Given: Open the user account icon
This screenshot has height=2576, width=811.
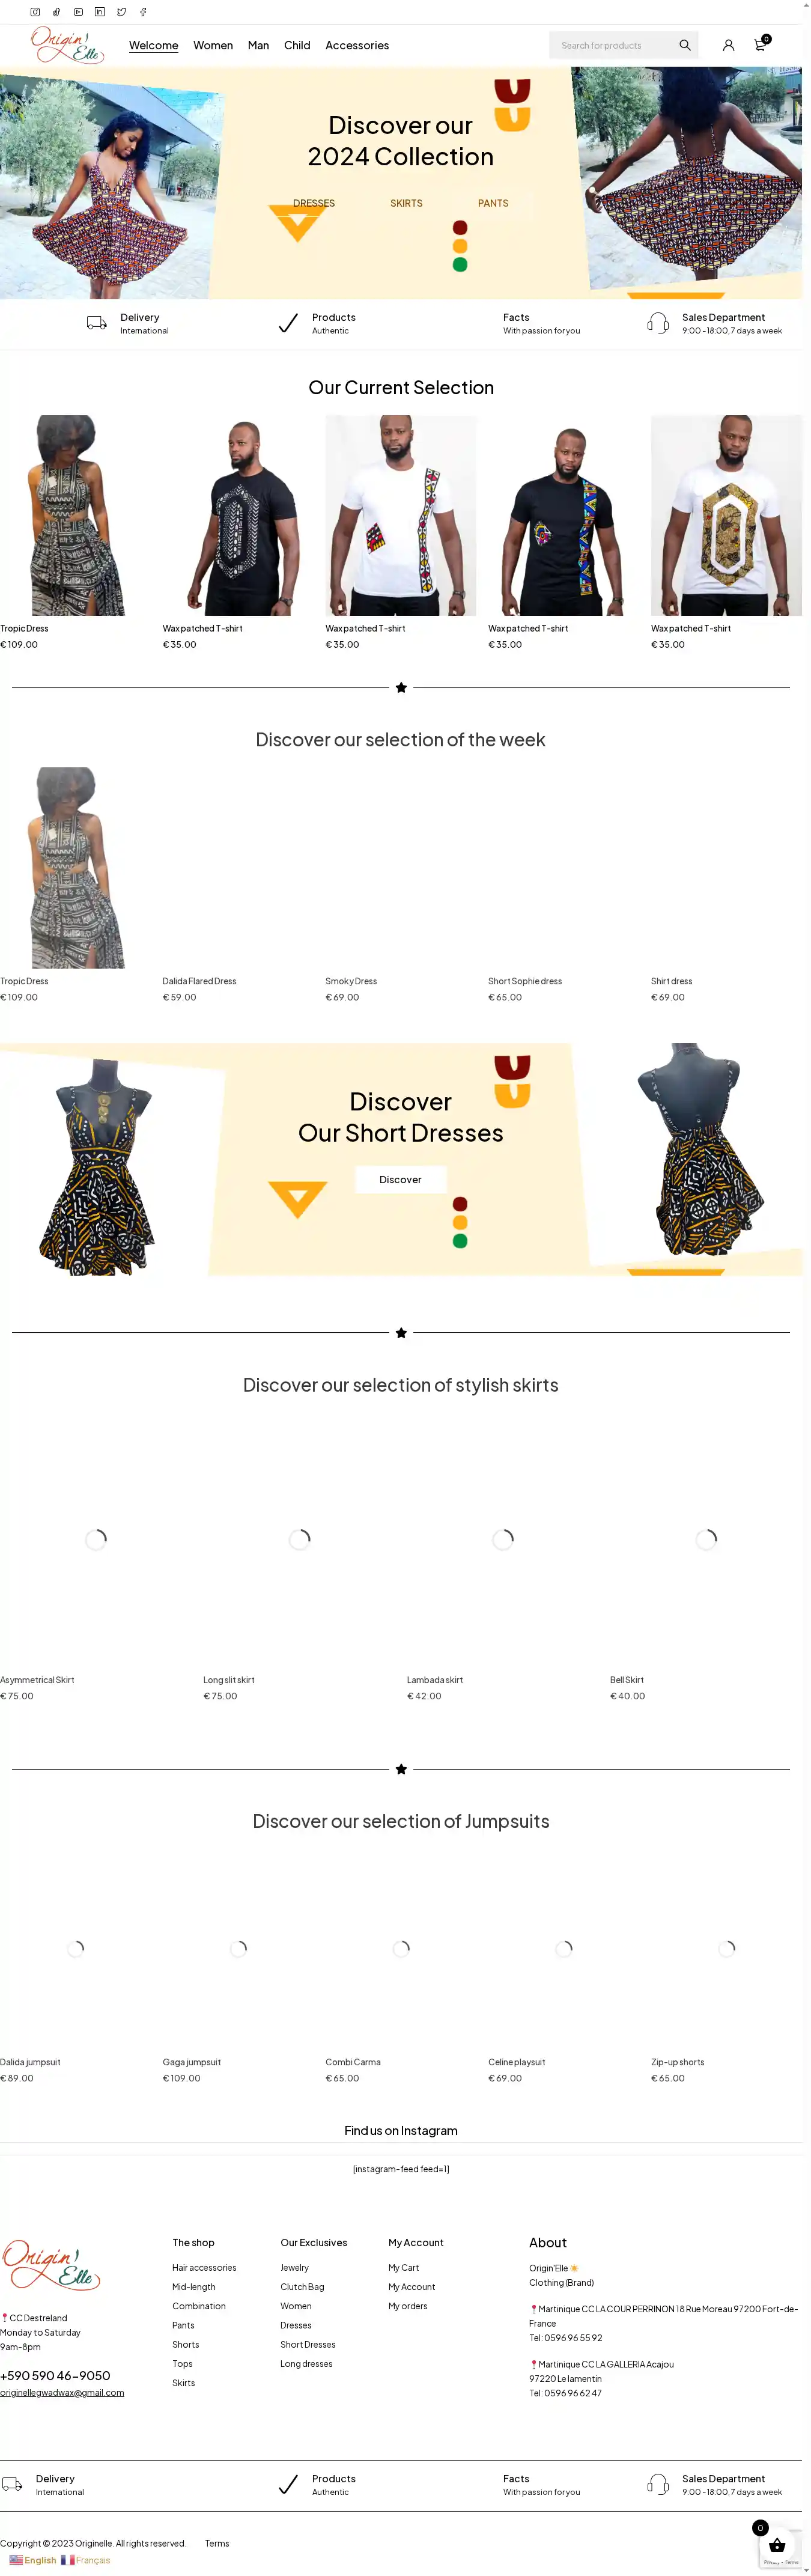Looking at the screenshot, I should 728,45.
